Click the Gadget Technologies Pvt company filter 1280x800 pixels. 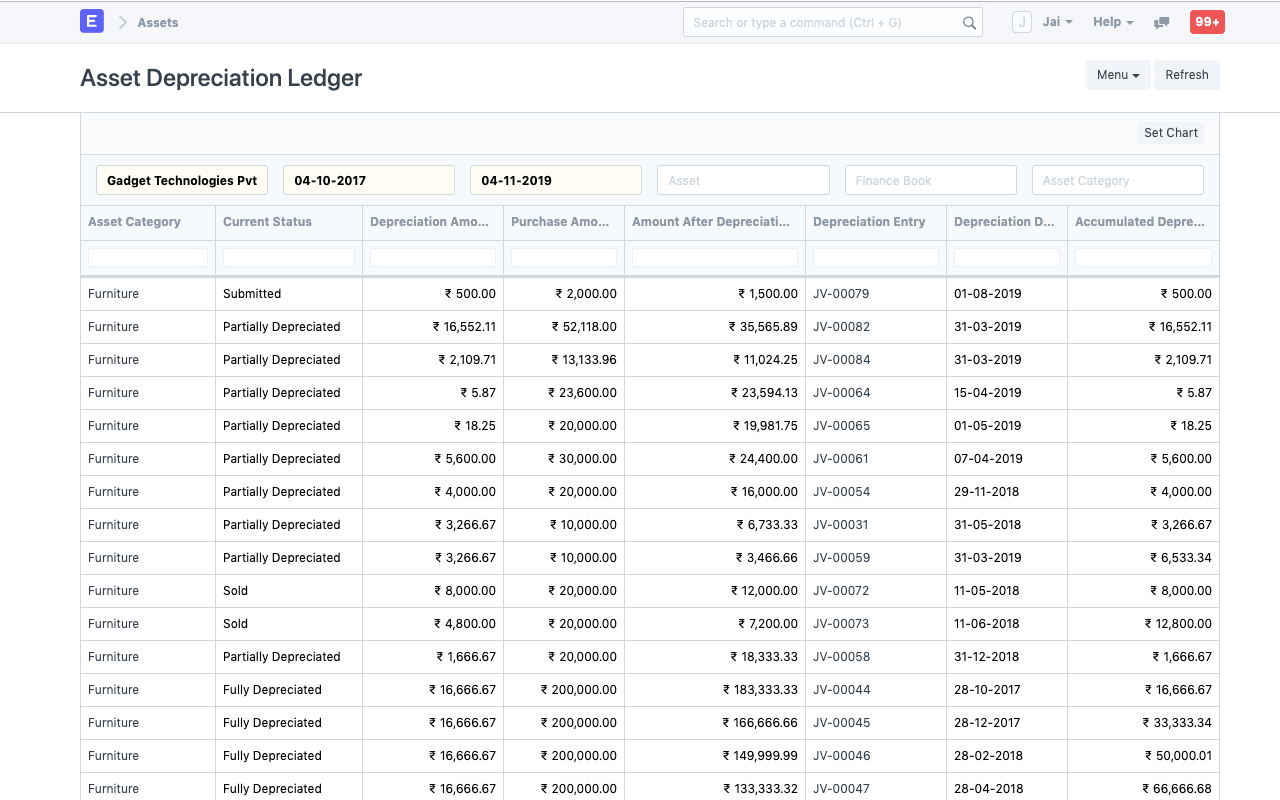pyautogui.click(x=181, y=180)
